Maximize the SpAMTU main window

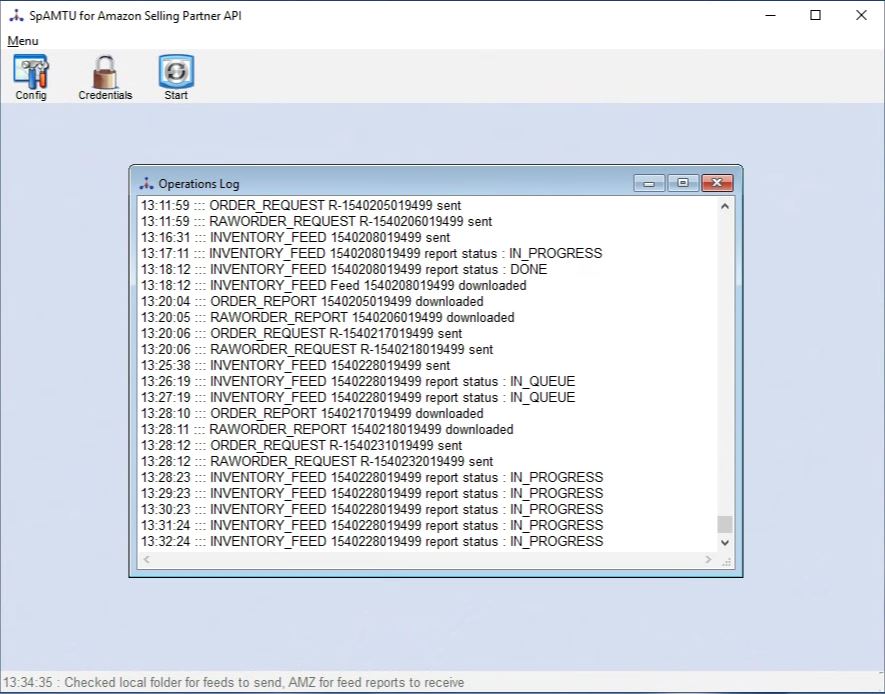click(816, 15)
